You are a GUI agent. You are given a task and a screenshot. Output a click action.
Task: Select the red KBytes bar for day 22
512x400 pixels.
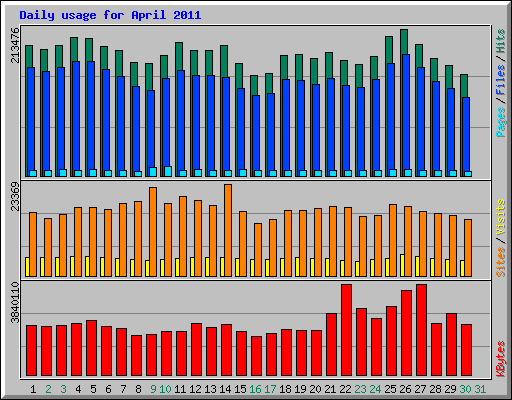point(347,330)
